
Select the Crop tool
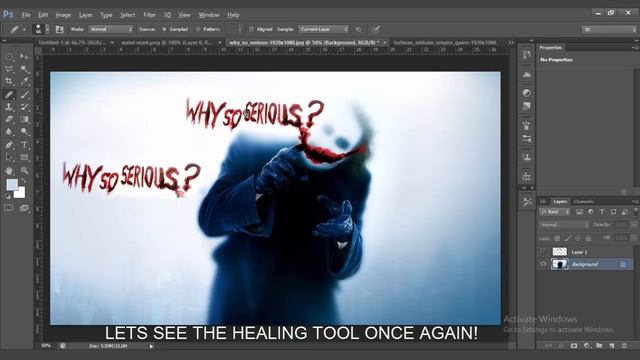click(9, 81)
